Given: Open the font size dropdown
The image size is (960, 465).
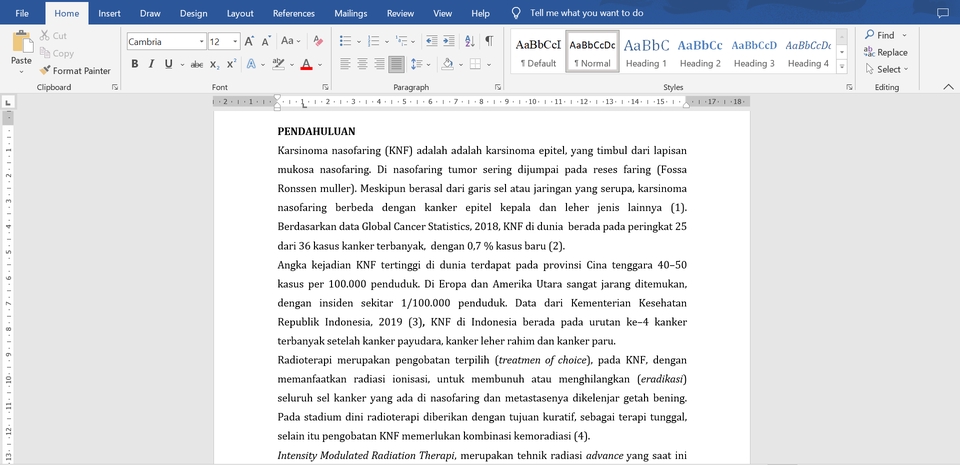Looking at the screenshot, I should [236, 42].
